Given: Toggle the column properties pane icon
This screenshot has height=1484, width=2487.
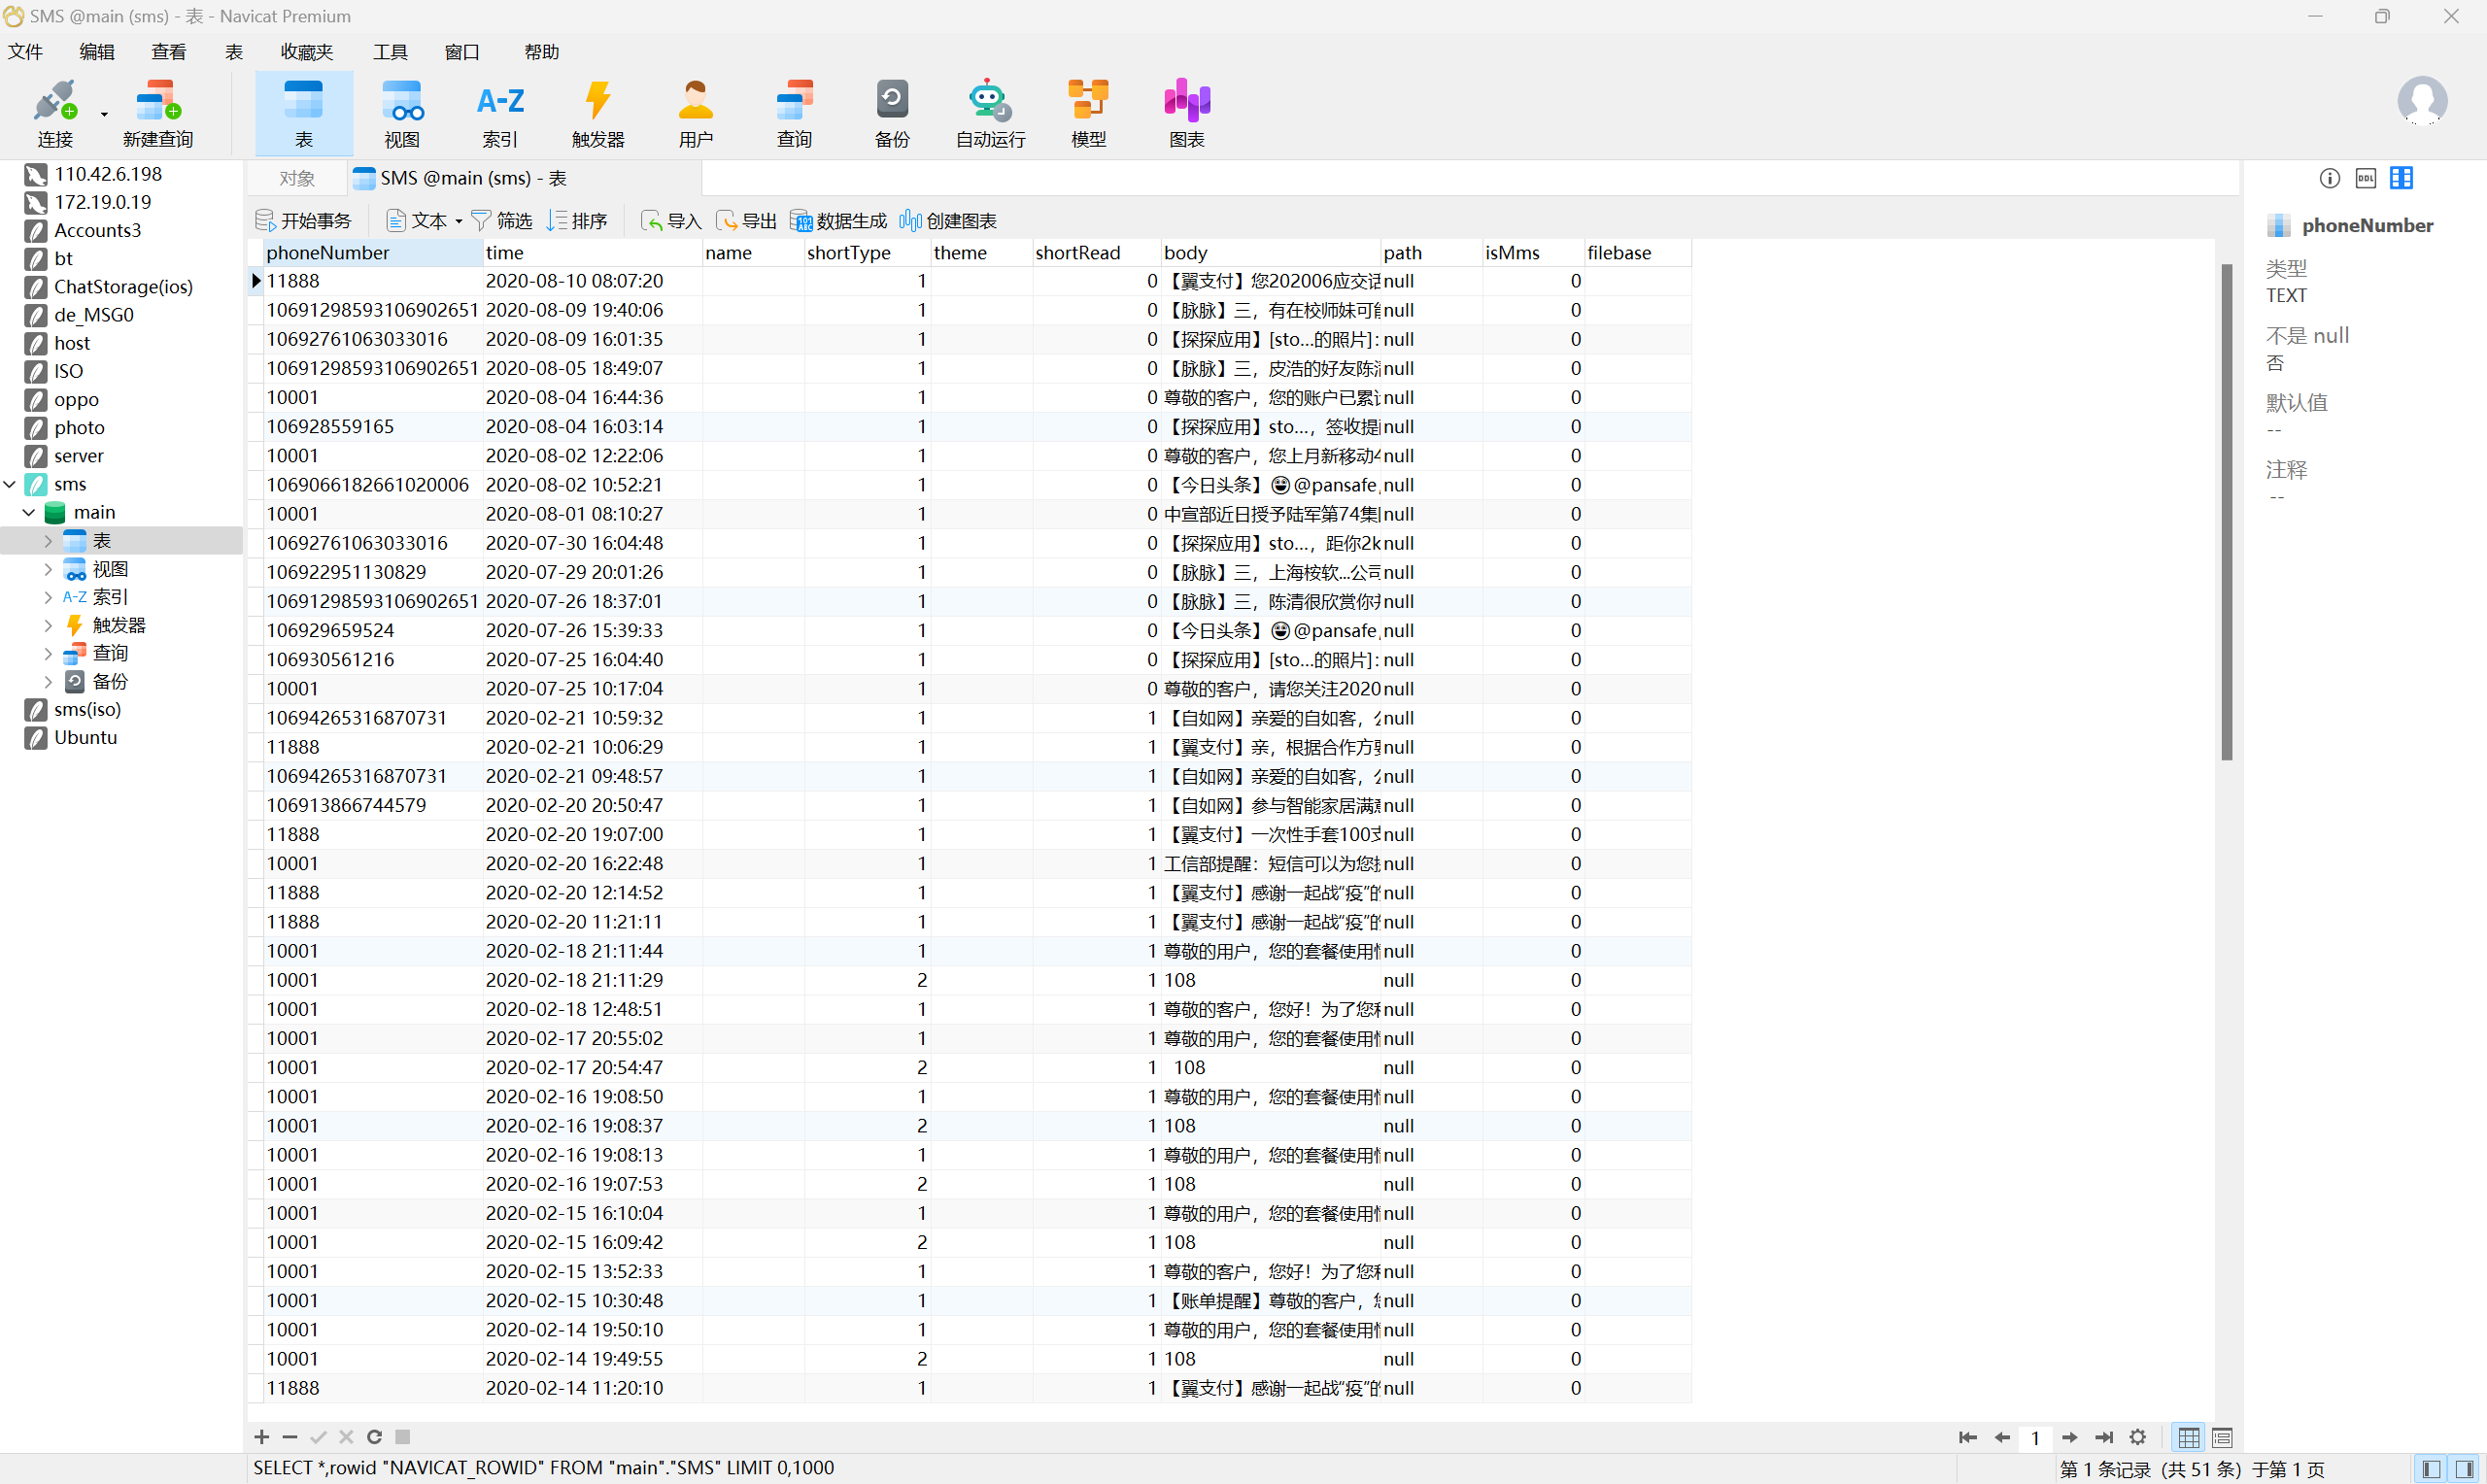Looking at the screenshot, I should pos(2401,178).
